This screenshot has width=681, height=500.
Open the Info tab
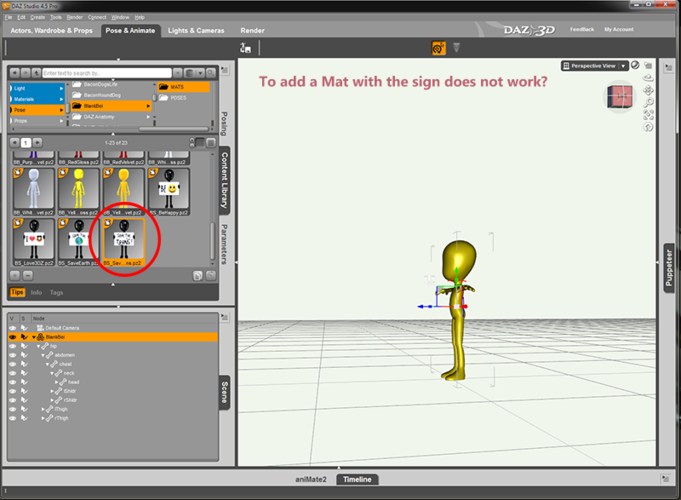36,292
